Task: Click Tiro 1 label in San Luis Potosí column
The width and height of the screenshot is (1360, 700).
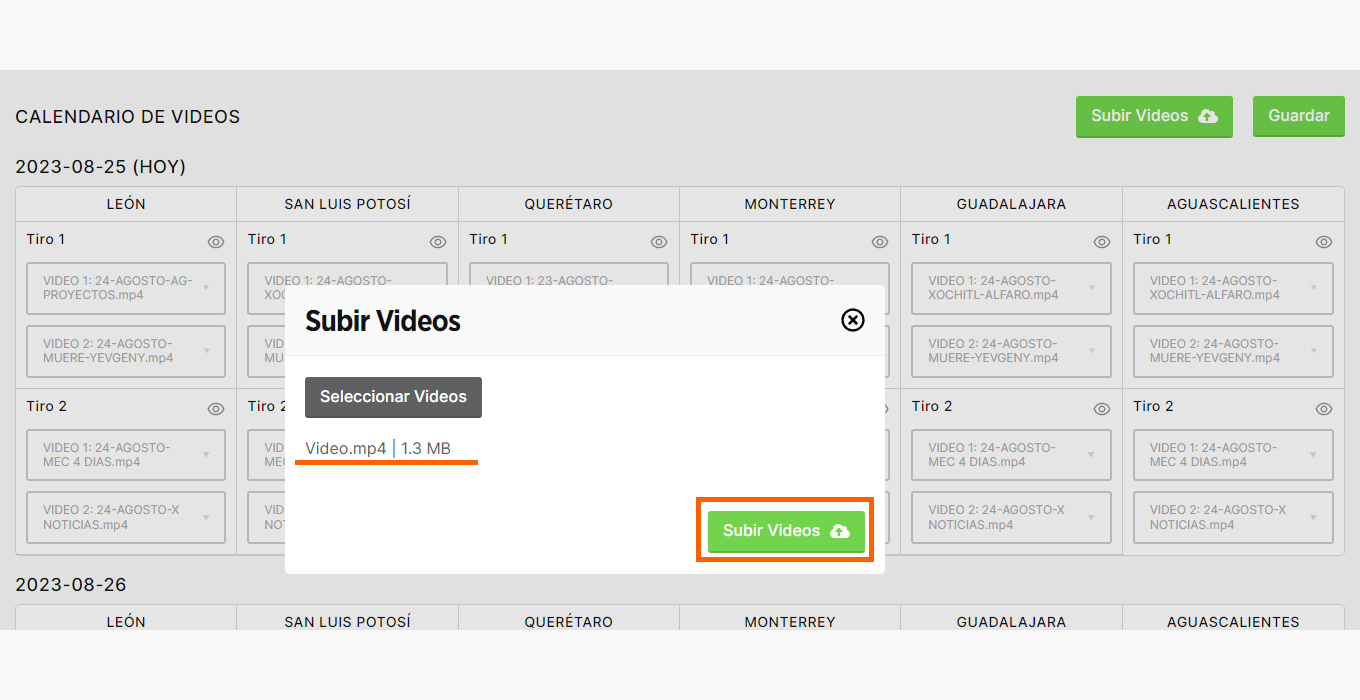Action: point(267,239)
